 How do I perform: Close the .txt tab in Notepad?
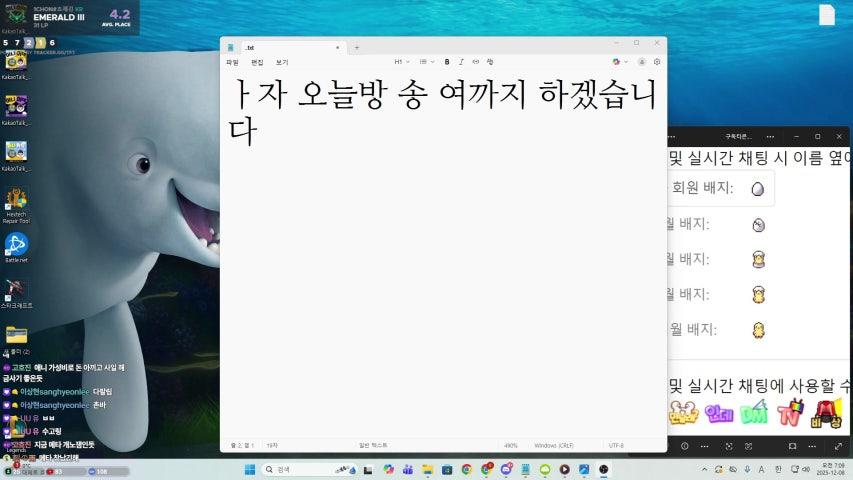(x=338, y=48)
